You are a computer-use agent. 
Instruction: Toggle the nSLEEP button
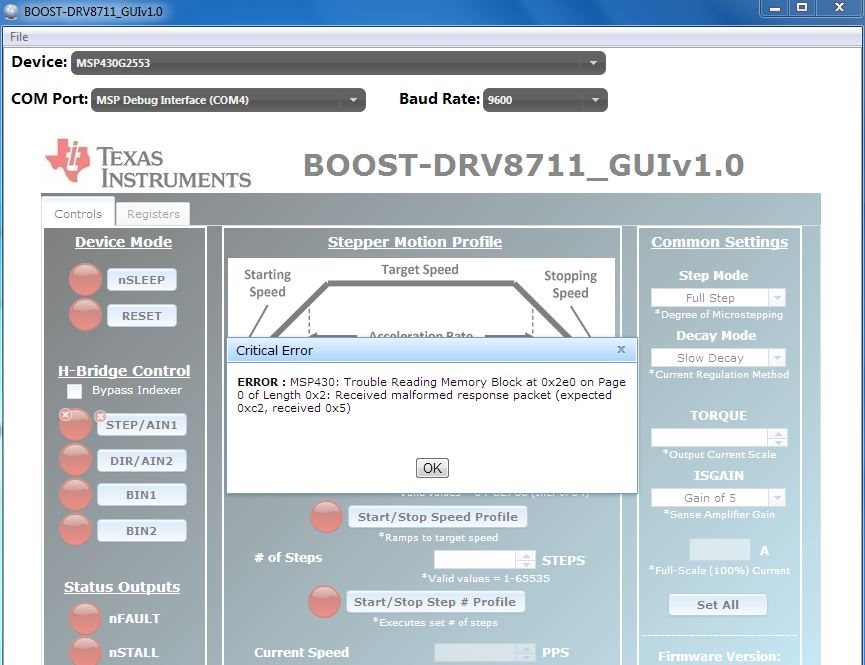[142, 280]
